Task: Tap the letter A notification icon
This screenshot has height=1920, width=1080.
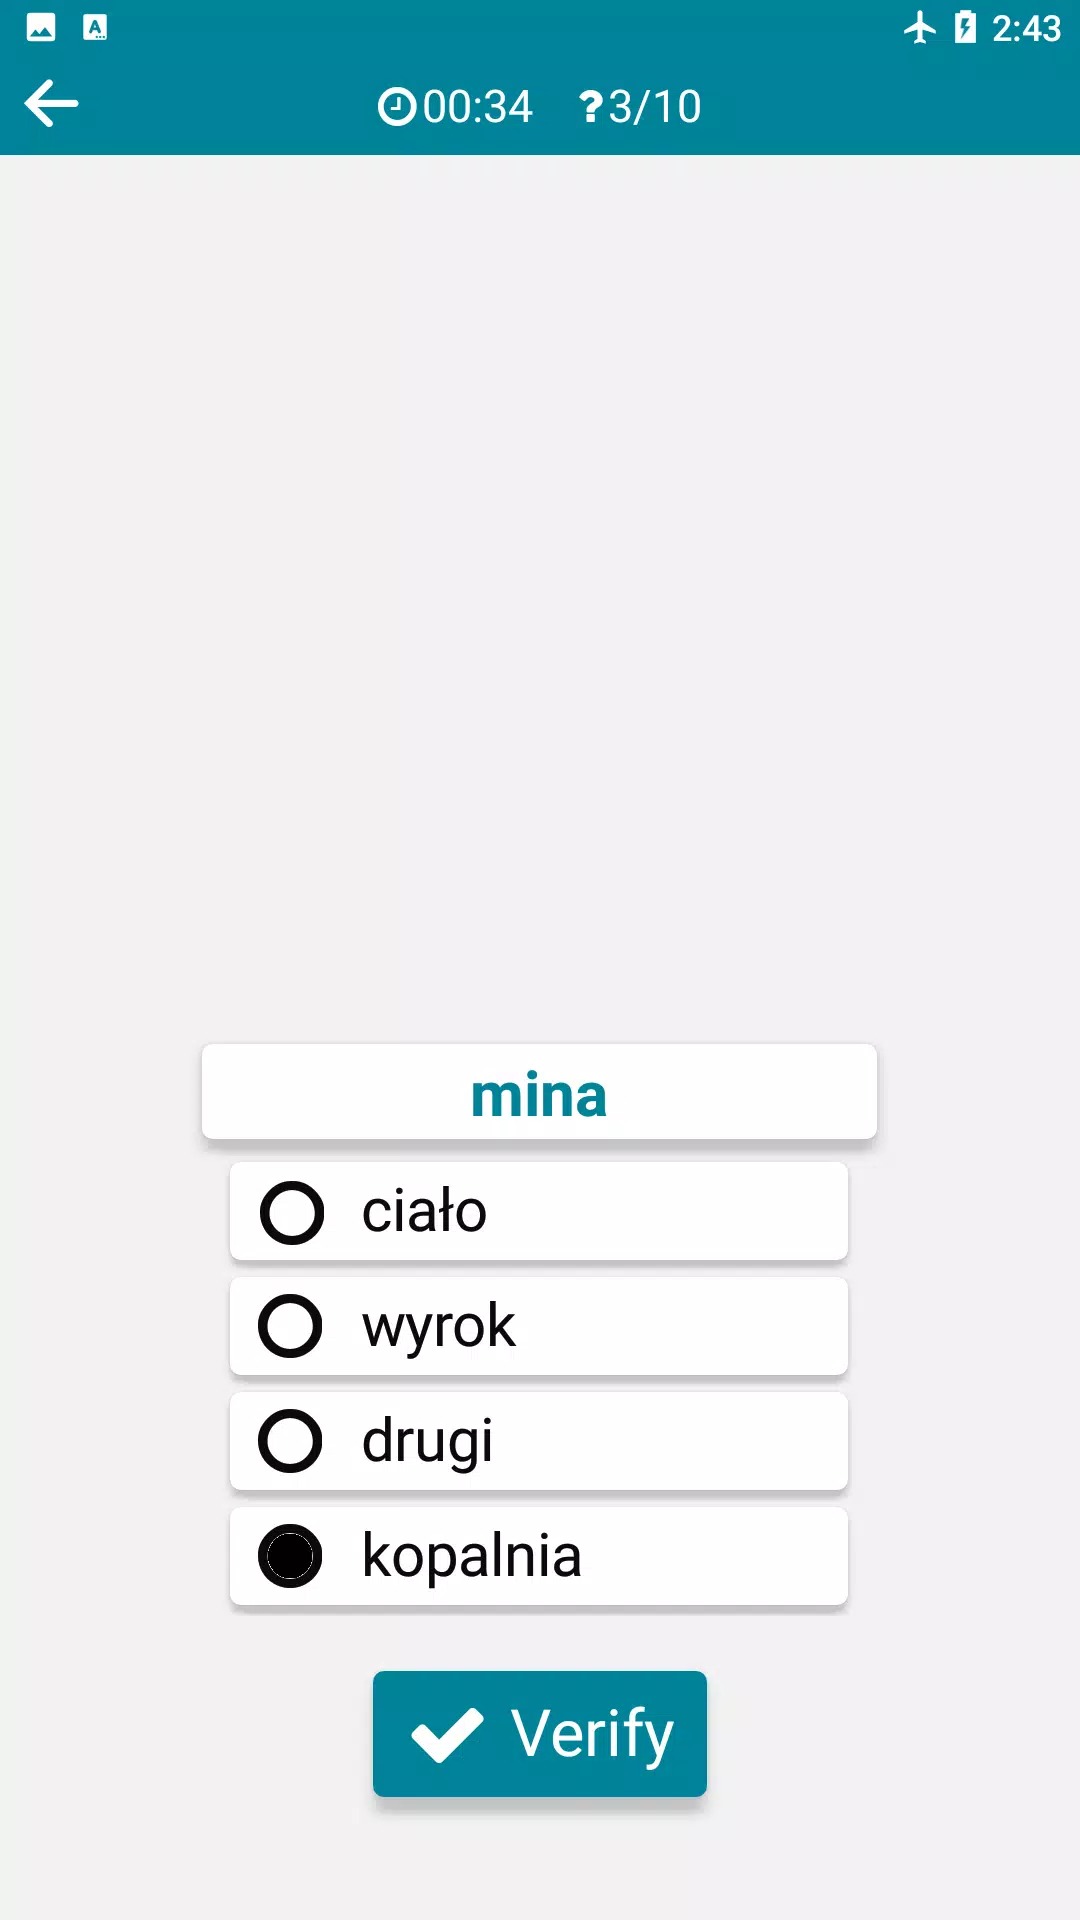Action: 95,28
